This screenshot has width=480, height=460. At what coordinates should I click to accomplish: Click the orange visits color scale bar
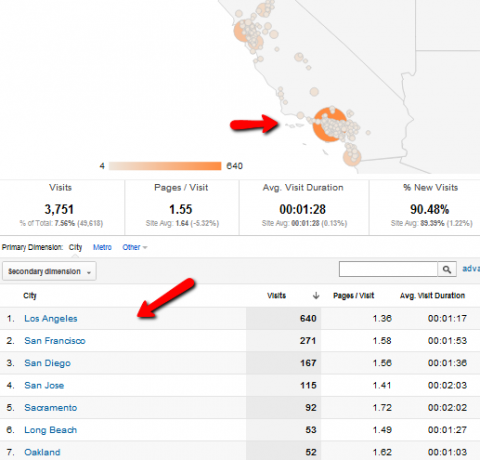click(165, 166)
